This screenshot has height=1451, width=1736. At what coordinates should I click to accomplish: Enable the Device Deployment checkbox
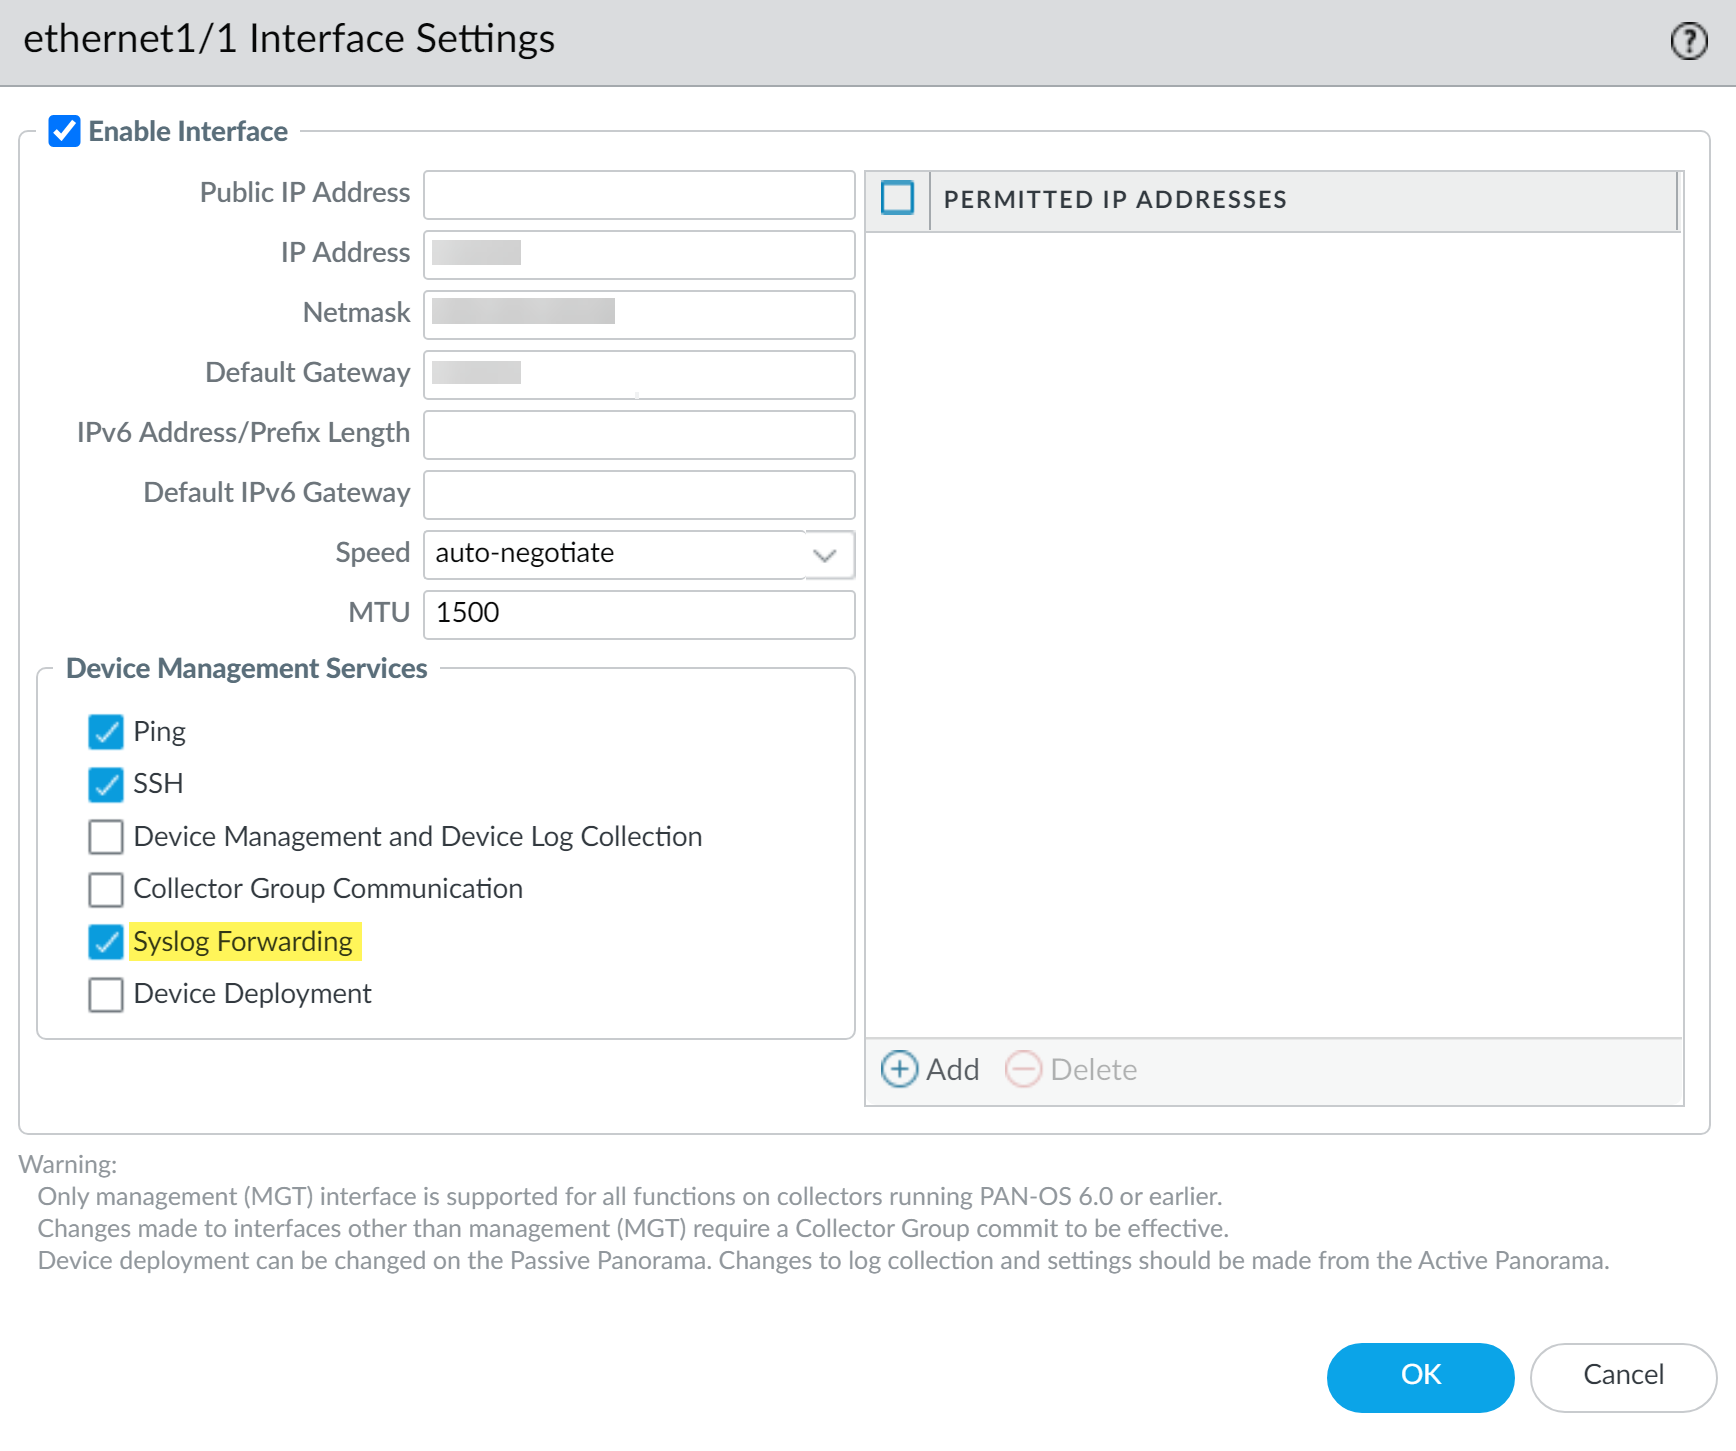click(106, 994)
